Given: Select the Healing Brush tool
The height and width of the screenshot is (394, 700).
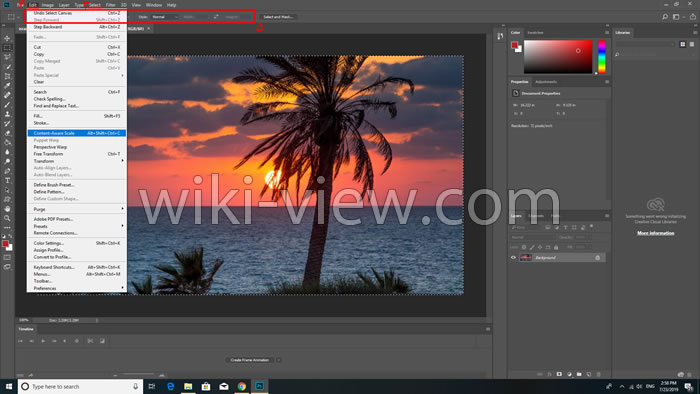Looking at the screenshot, I should [7, 95].
